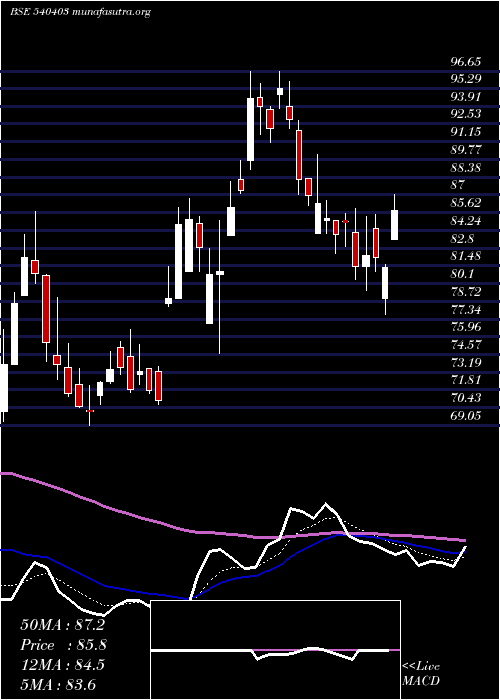Select the 71.81 price axis label

click(x=466, y=380)
